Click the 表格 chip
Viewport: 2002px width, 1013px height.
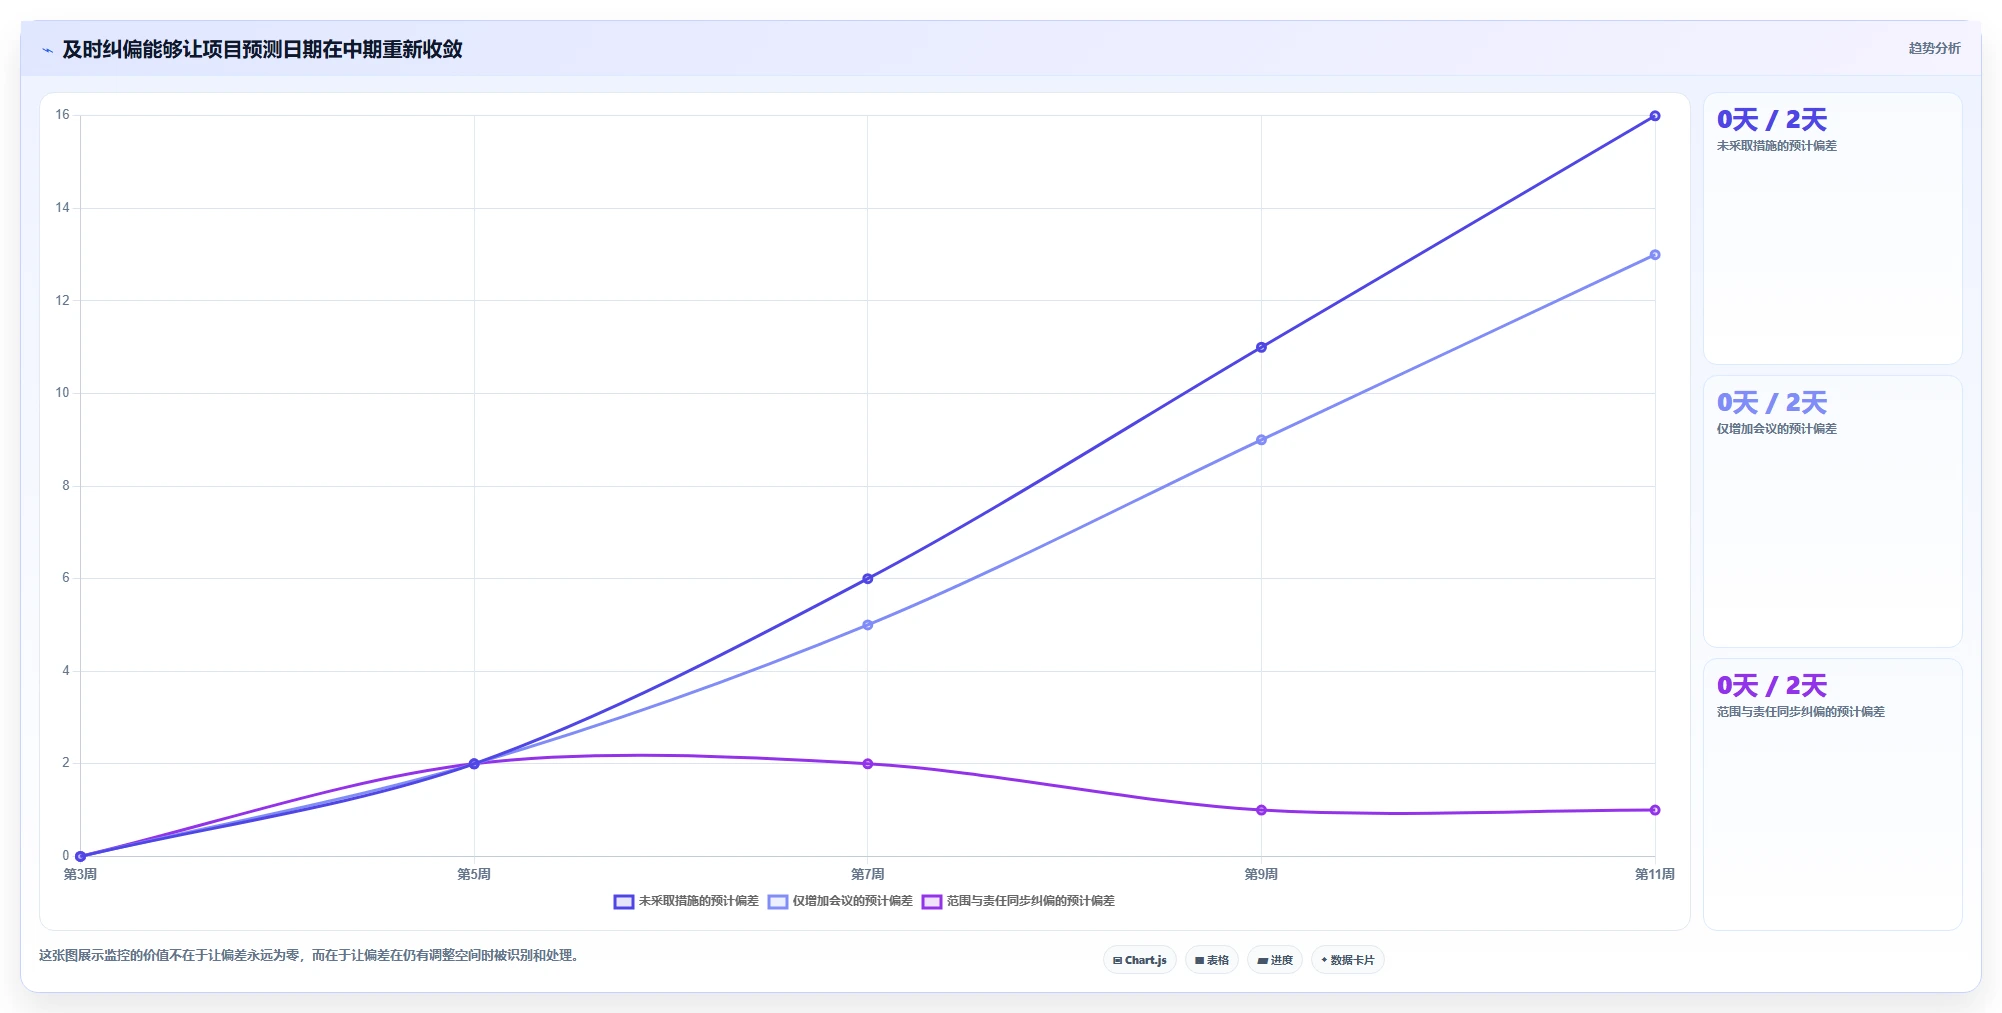(x=1212, y=960)
